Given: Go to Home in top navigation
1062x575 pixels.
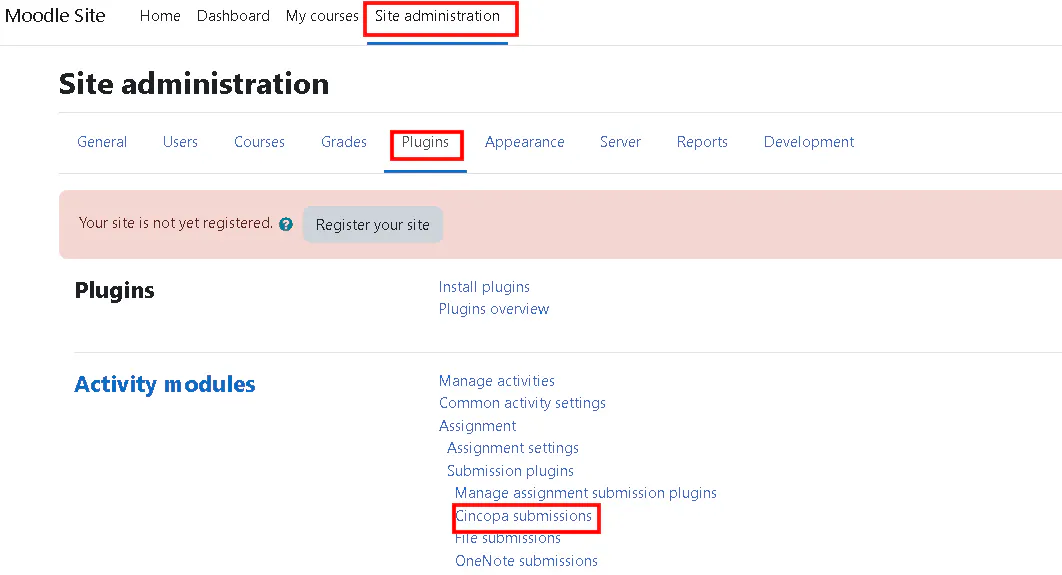Looking at the screenshot, I should click(160, 16).
